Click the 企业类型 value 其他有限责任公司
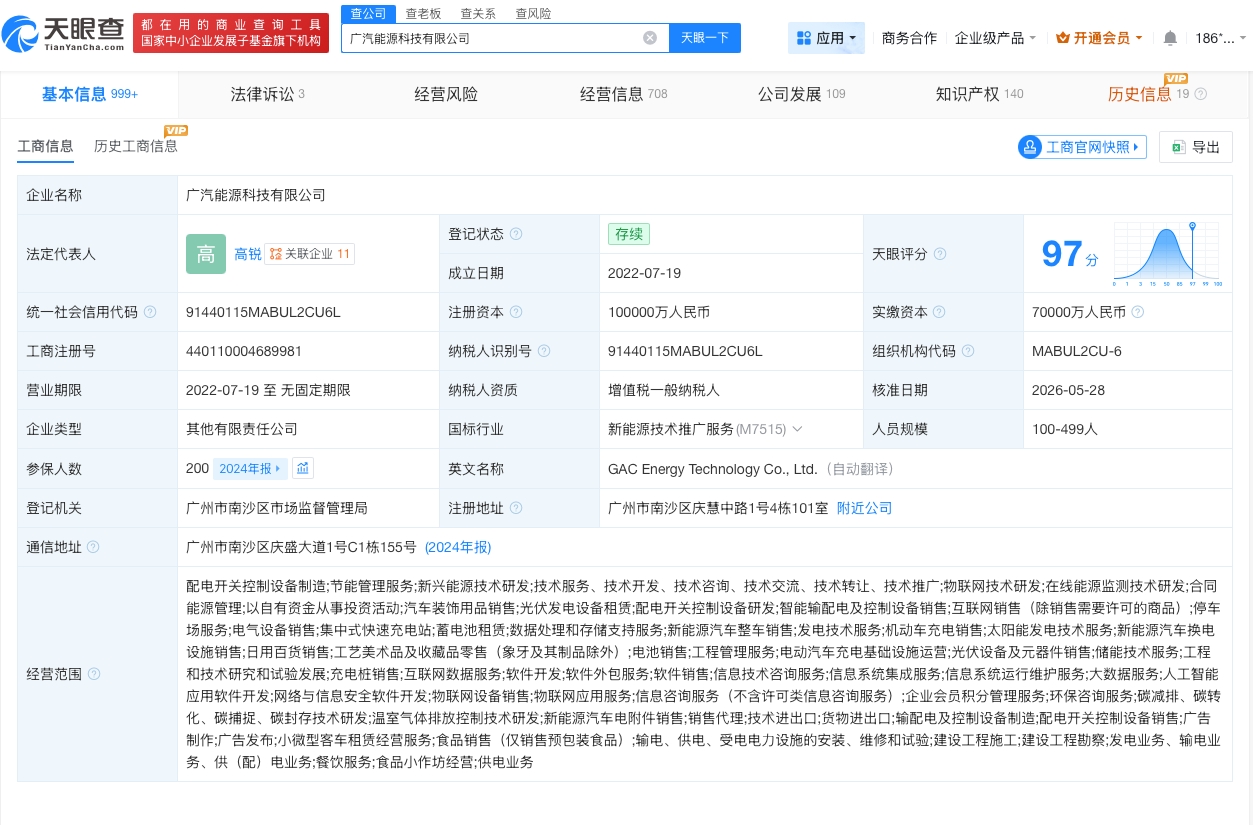The height and width of the screenshot is (825, 1253). point(242,429)
